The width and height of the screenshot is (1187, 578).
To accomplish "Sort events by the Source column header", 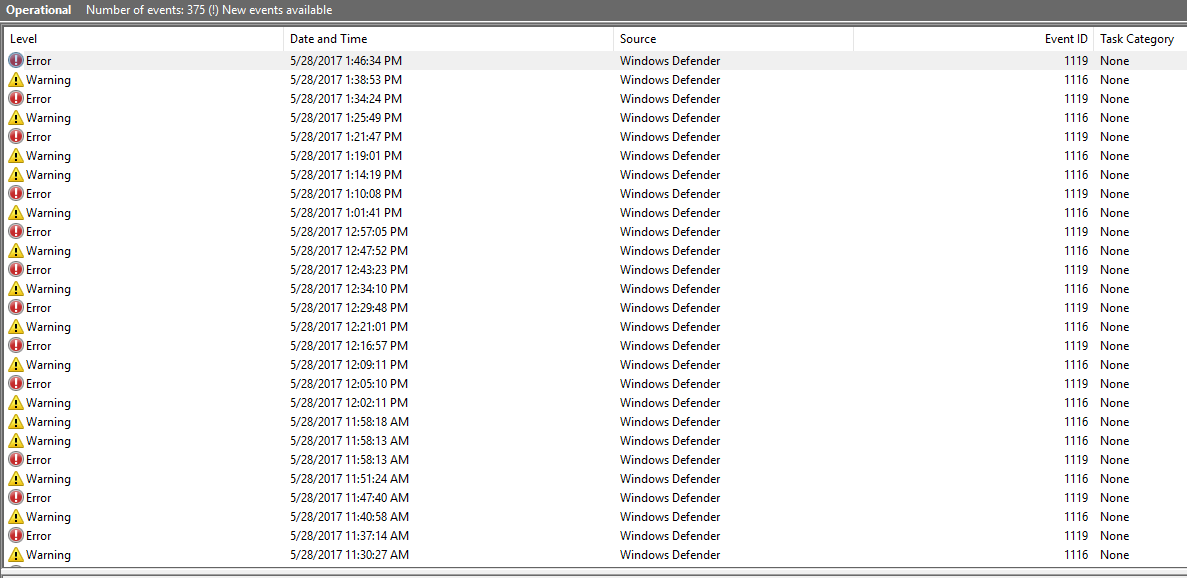I will [734, 39].
